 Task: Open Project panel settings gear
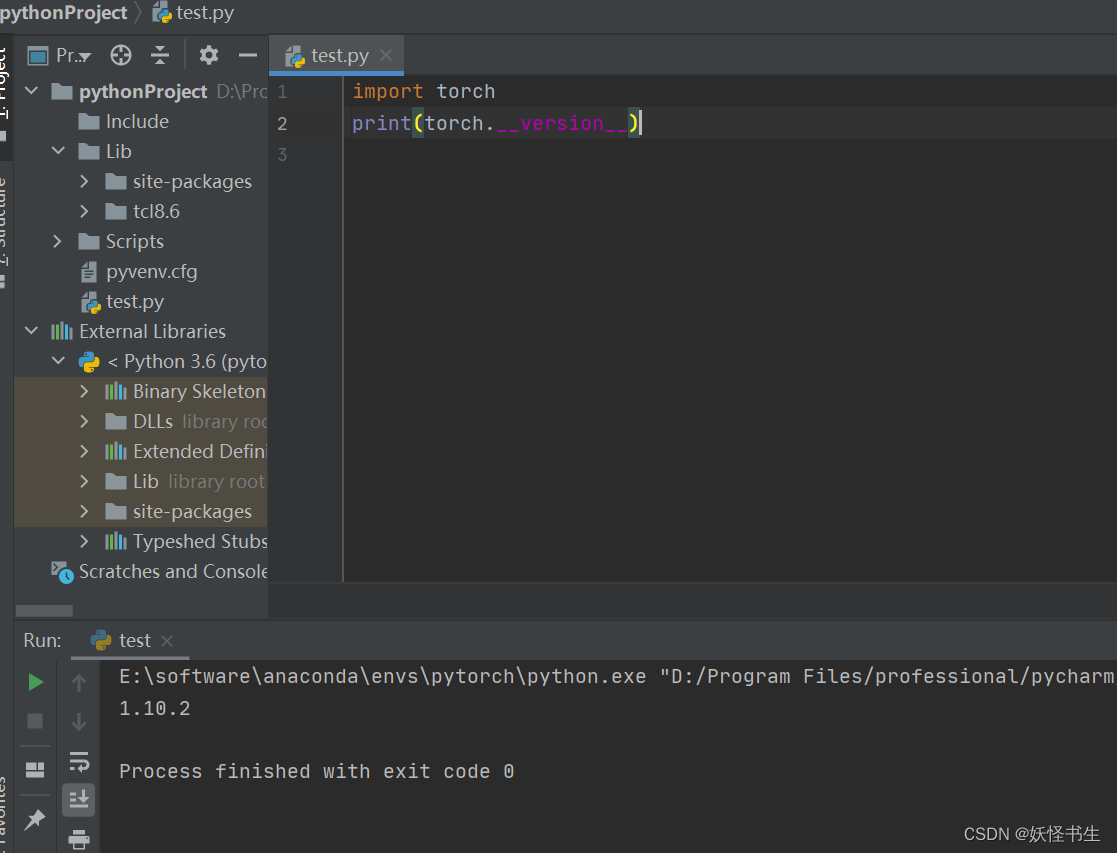209,55
